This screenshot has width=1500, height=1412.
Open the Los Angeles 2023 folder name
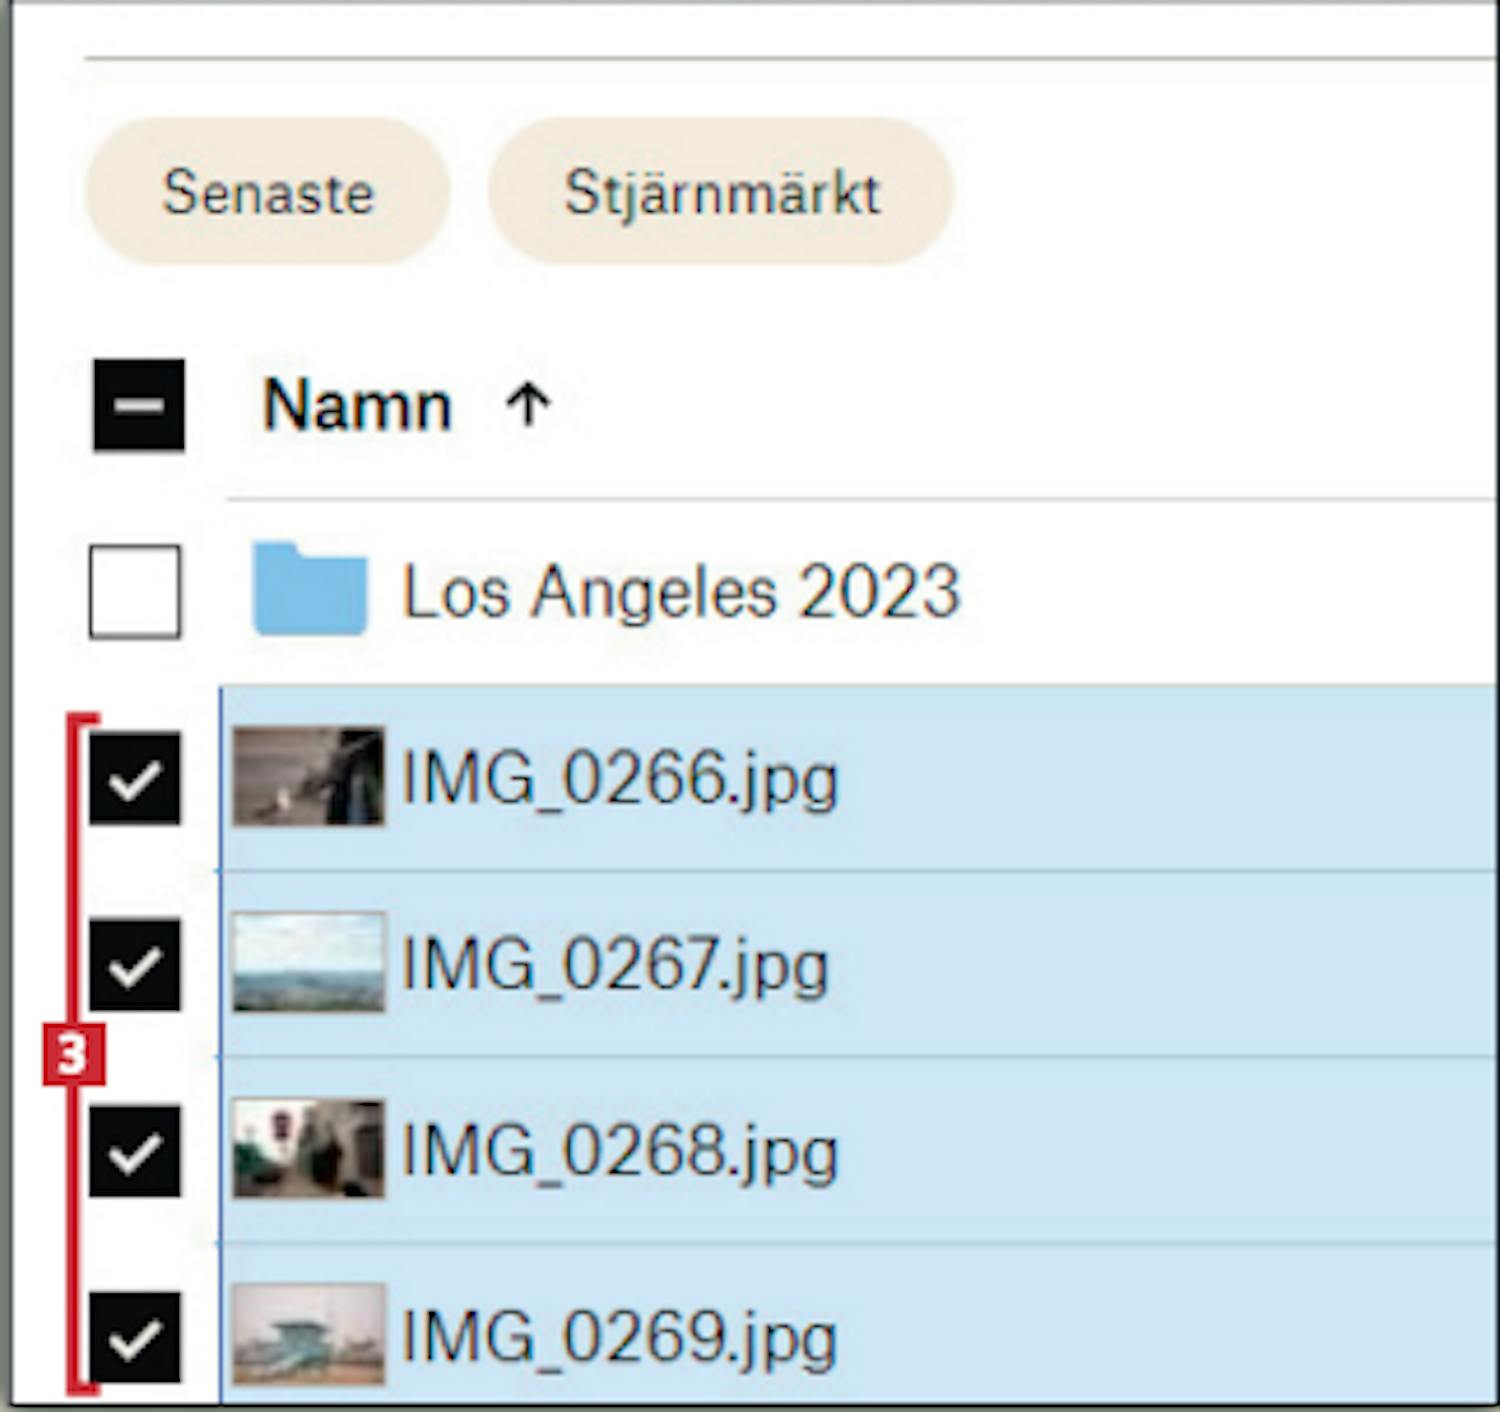pos(680,591)
